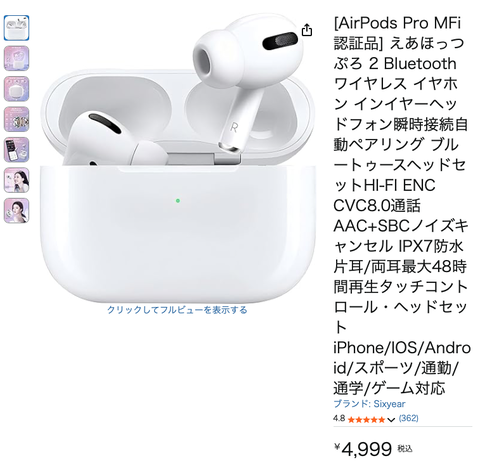
Task: Open the large AirPods product image
Action: pyautogui.click(x=178, y=159)
